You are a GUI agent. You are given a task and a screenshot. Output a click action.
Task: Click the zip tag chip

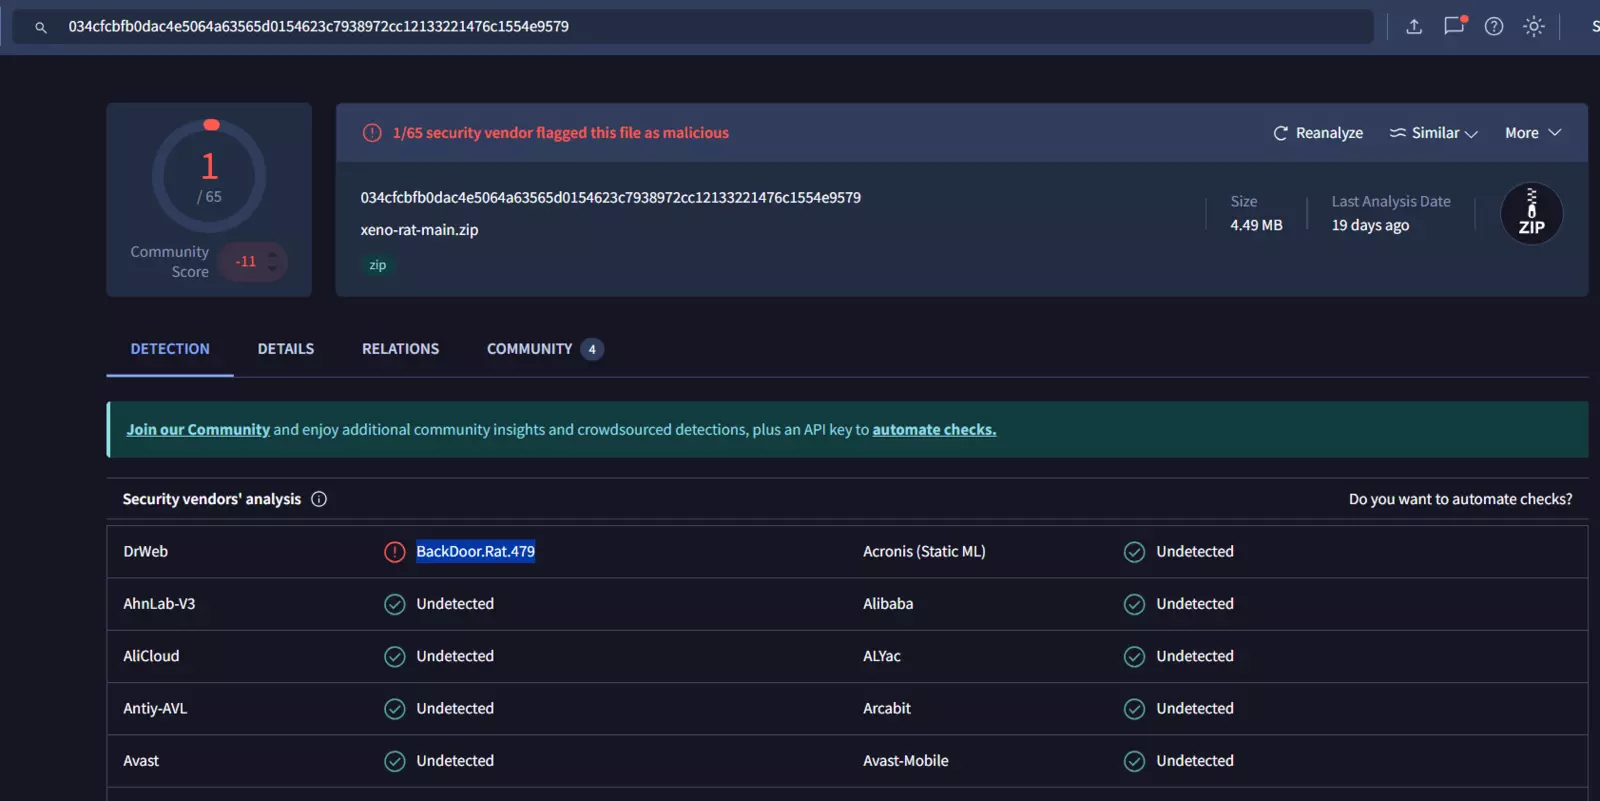(x=377, y=265)
